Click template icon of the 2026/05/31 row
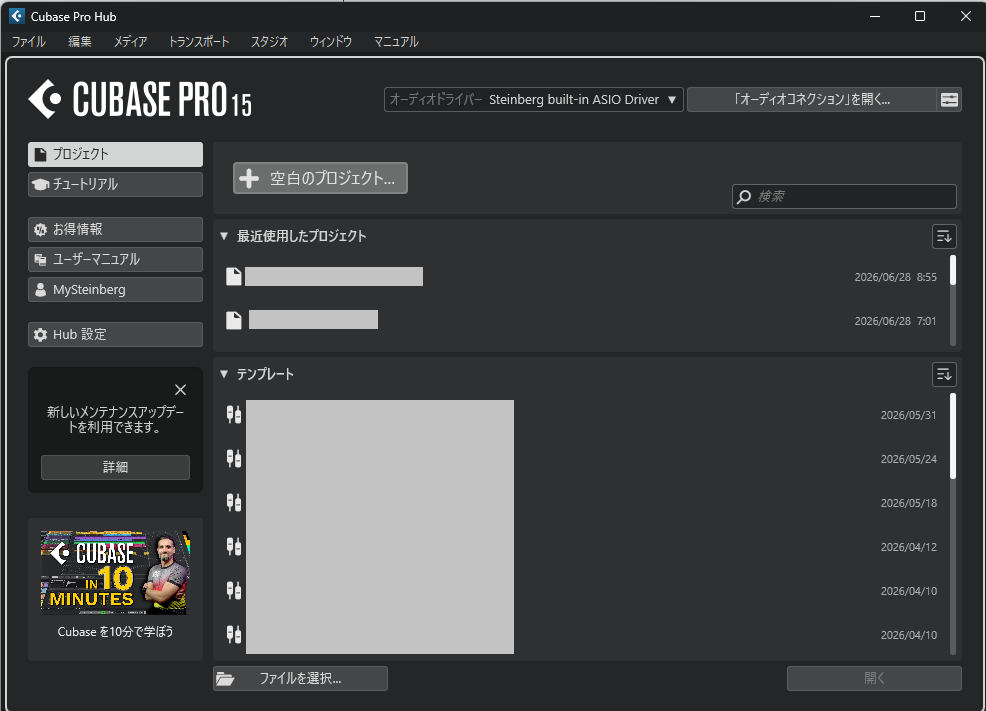The height and width of the screenshot is (711, 986). point(234,415)
